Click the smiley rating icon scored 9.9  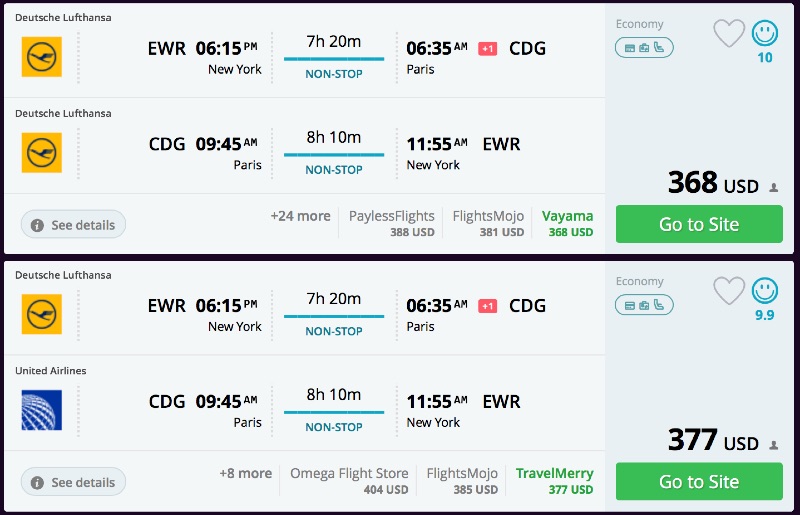click(765, 291)
